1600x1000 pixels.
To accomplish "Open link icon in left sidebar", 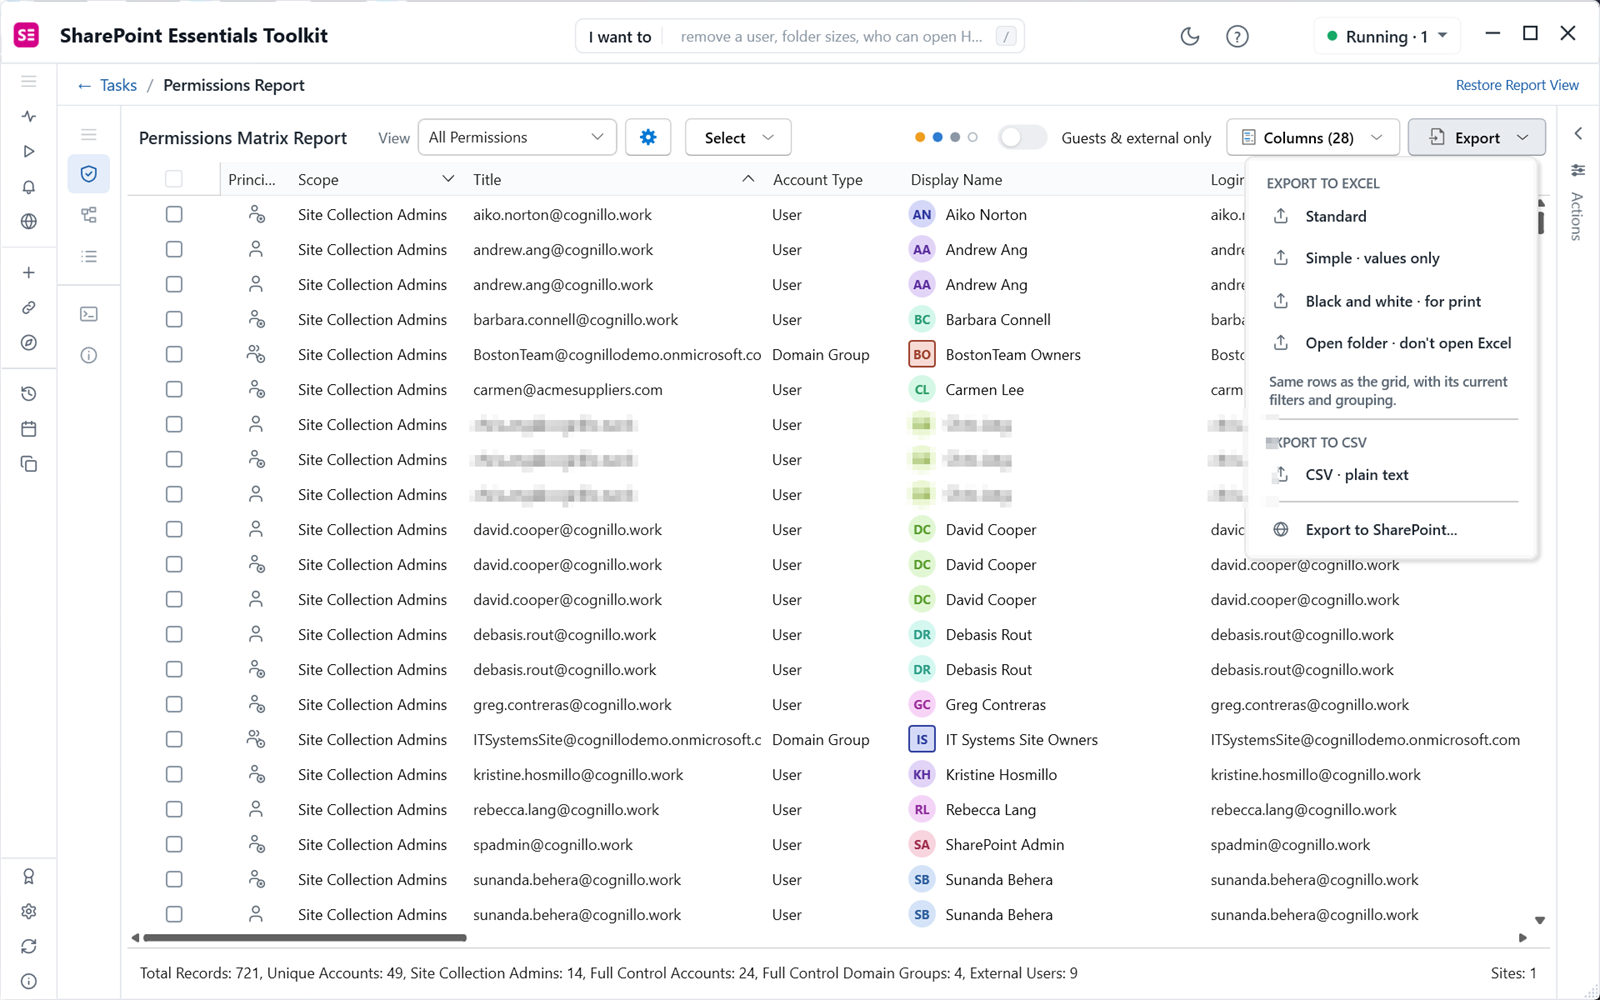I will pyautogui.click(x=29, y=308).
